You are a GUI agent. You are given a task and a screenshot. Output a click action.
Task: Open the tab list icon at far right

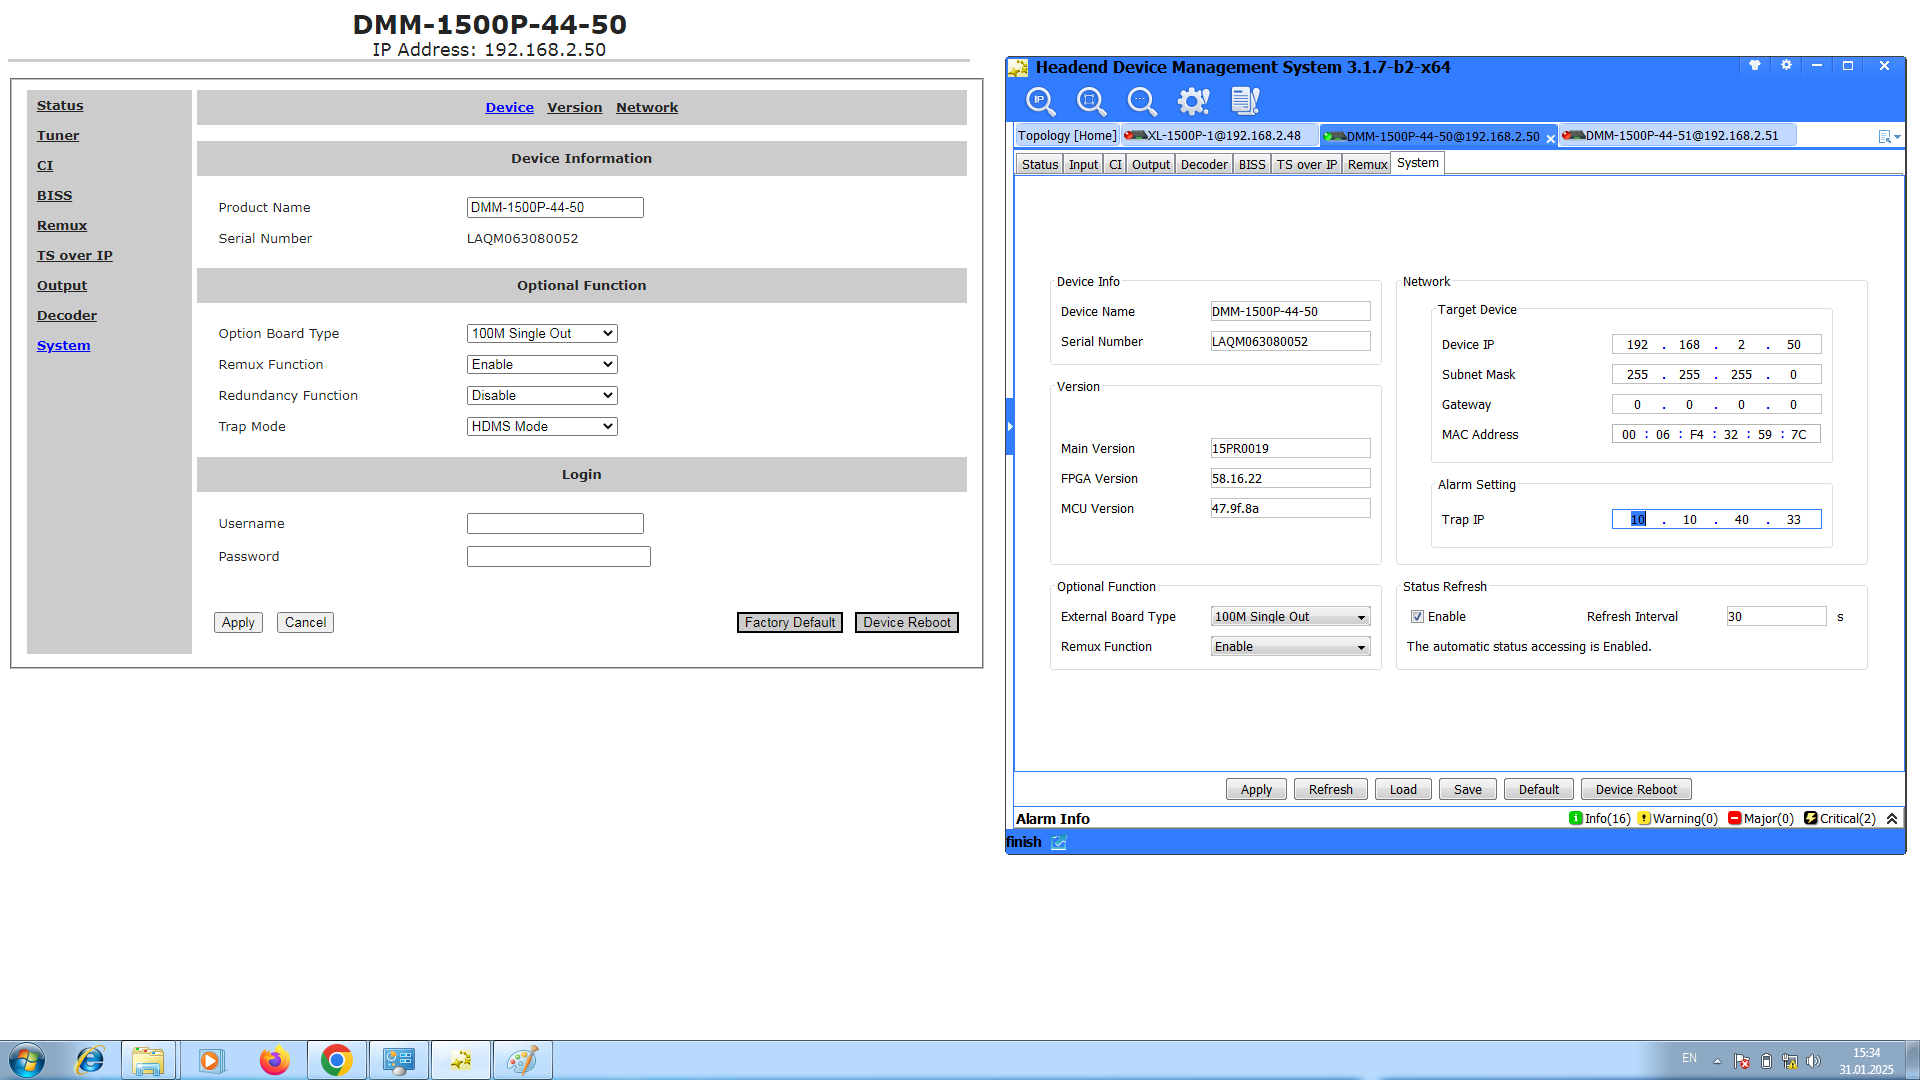1888,136
